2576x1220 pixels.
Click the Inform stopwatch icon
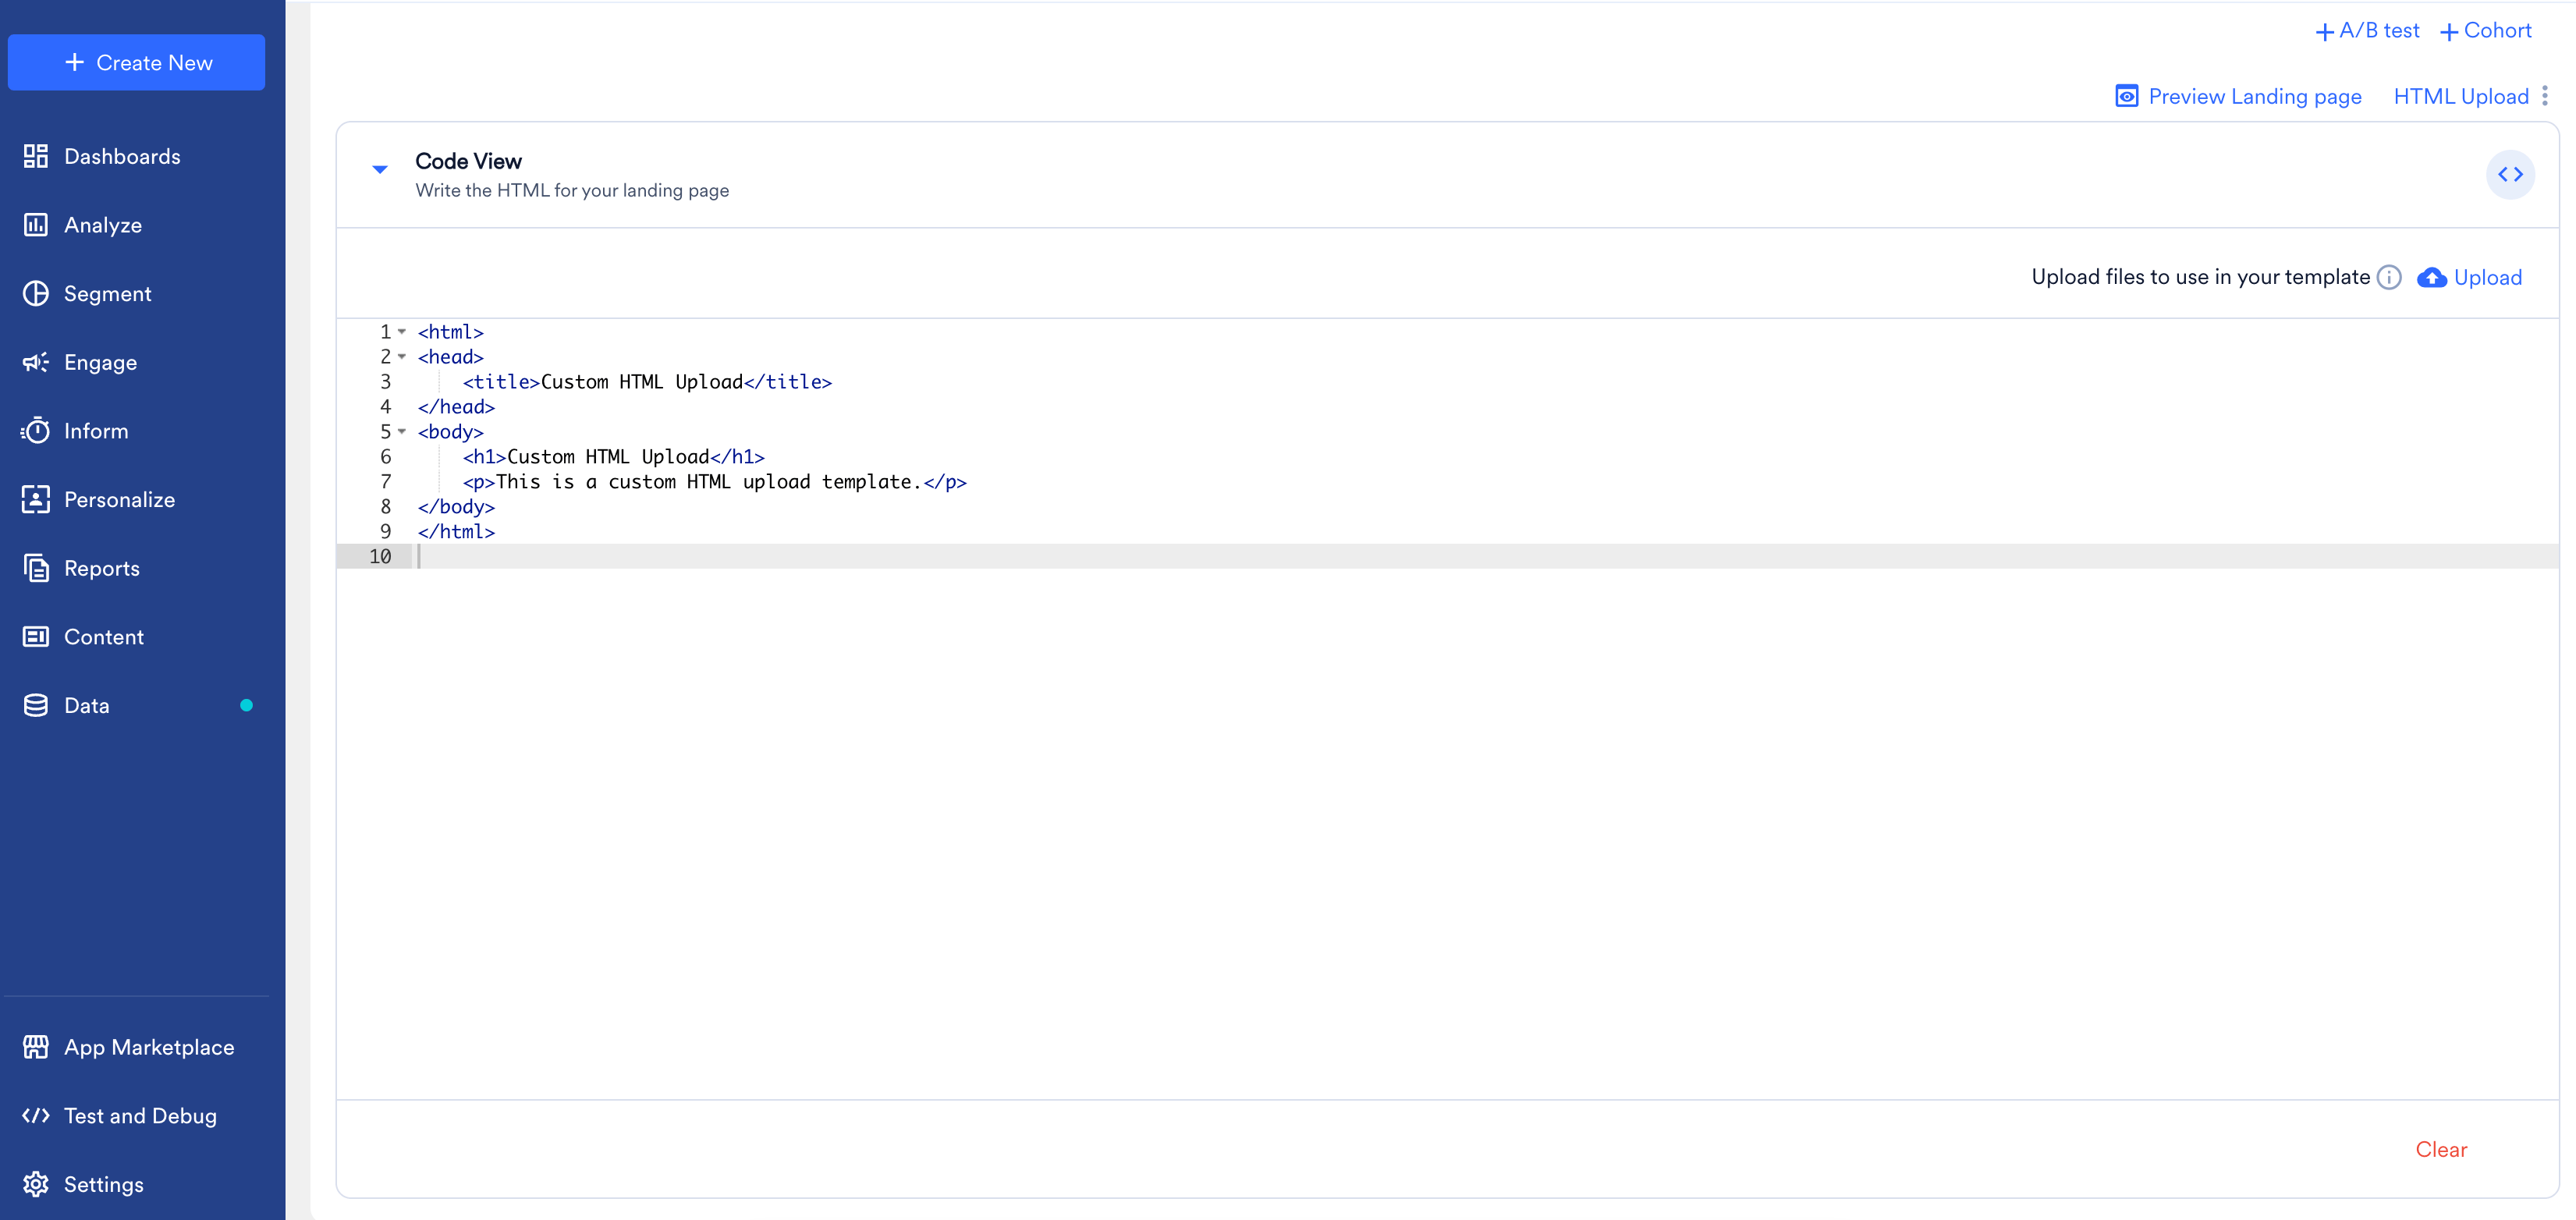coord(36,430)
